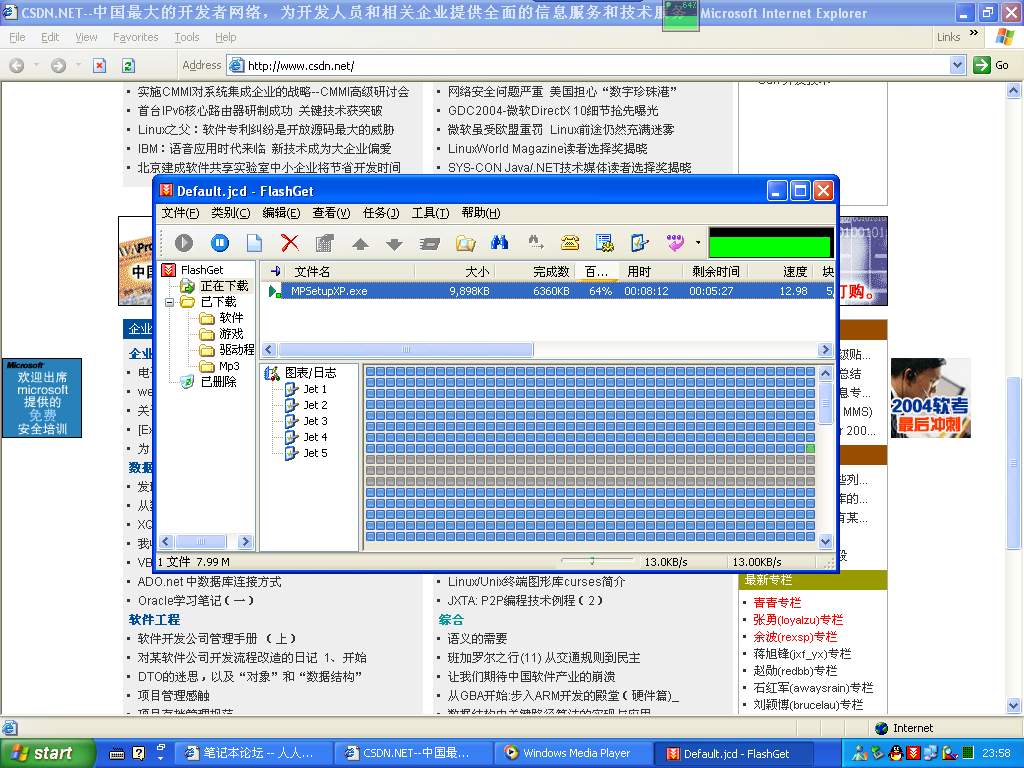
Task: Click the binoculars Find icon
Action: [500, 243]
